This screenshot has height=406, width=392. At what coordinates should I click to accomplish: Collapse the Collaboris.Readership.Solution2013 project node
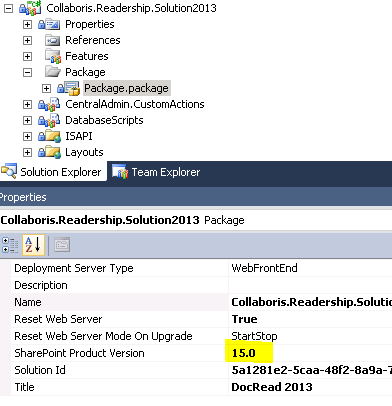pos(8,8)
